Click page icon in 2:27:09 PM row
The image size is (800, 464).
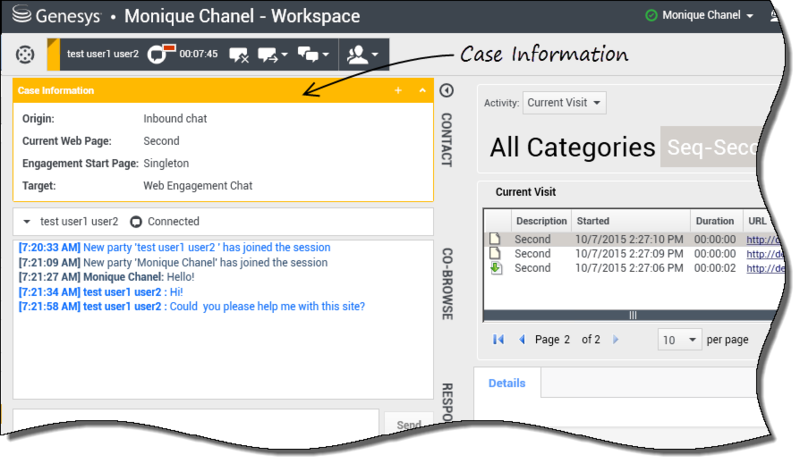(x=495, y=253)
